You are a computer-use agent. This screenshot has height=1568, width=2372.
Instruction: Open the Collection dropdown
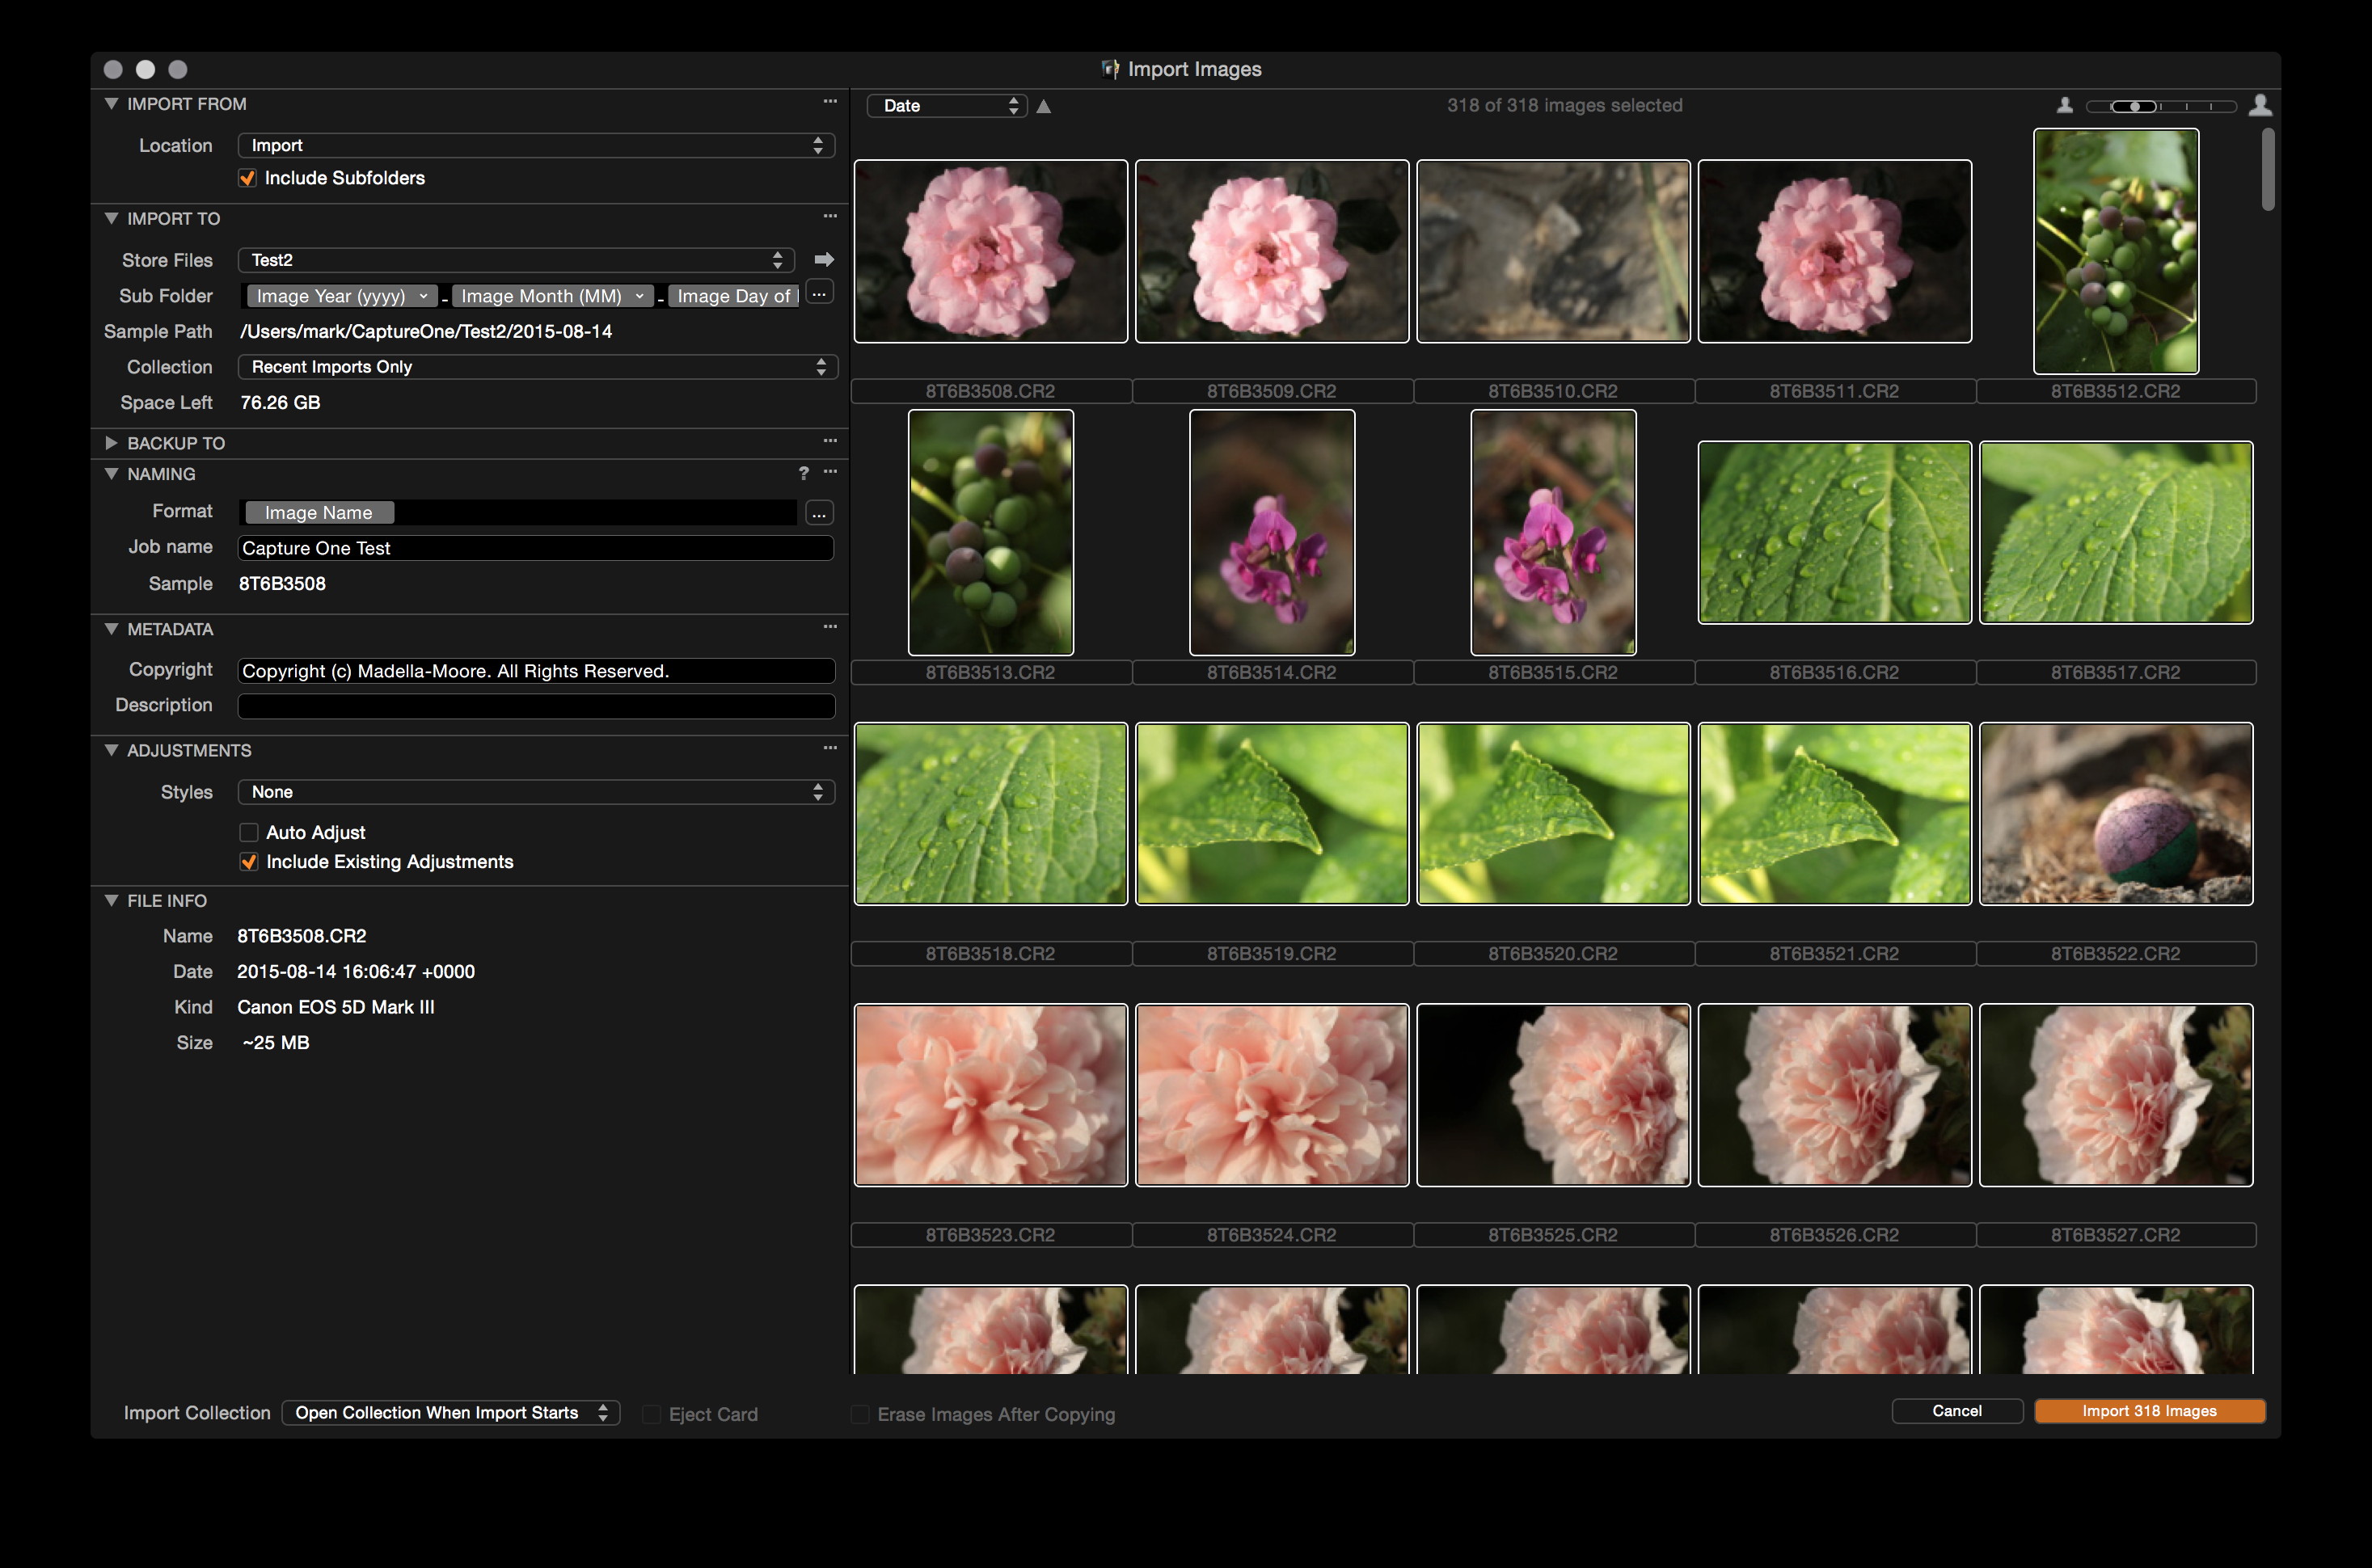tap(536, 367)
